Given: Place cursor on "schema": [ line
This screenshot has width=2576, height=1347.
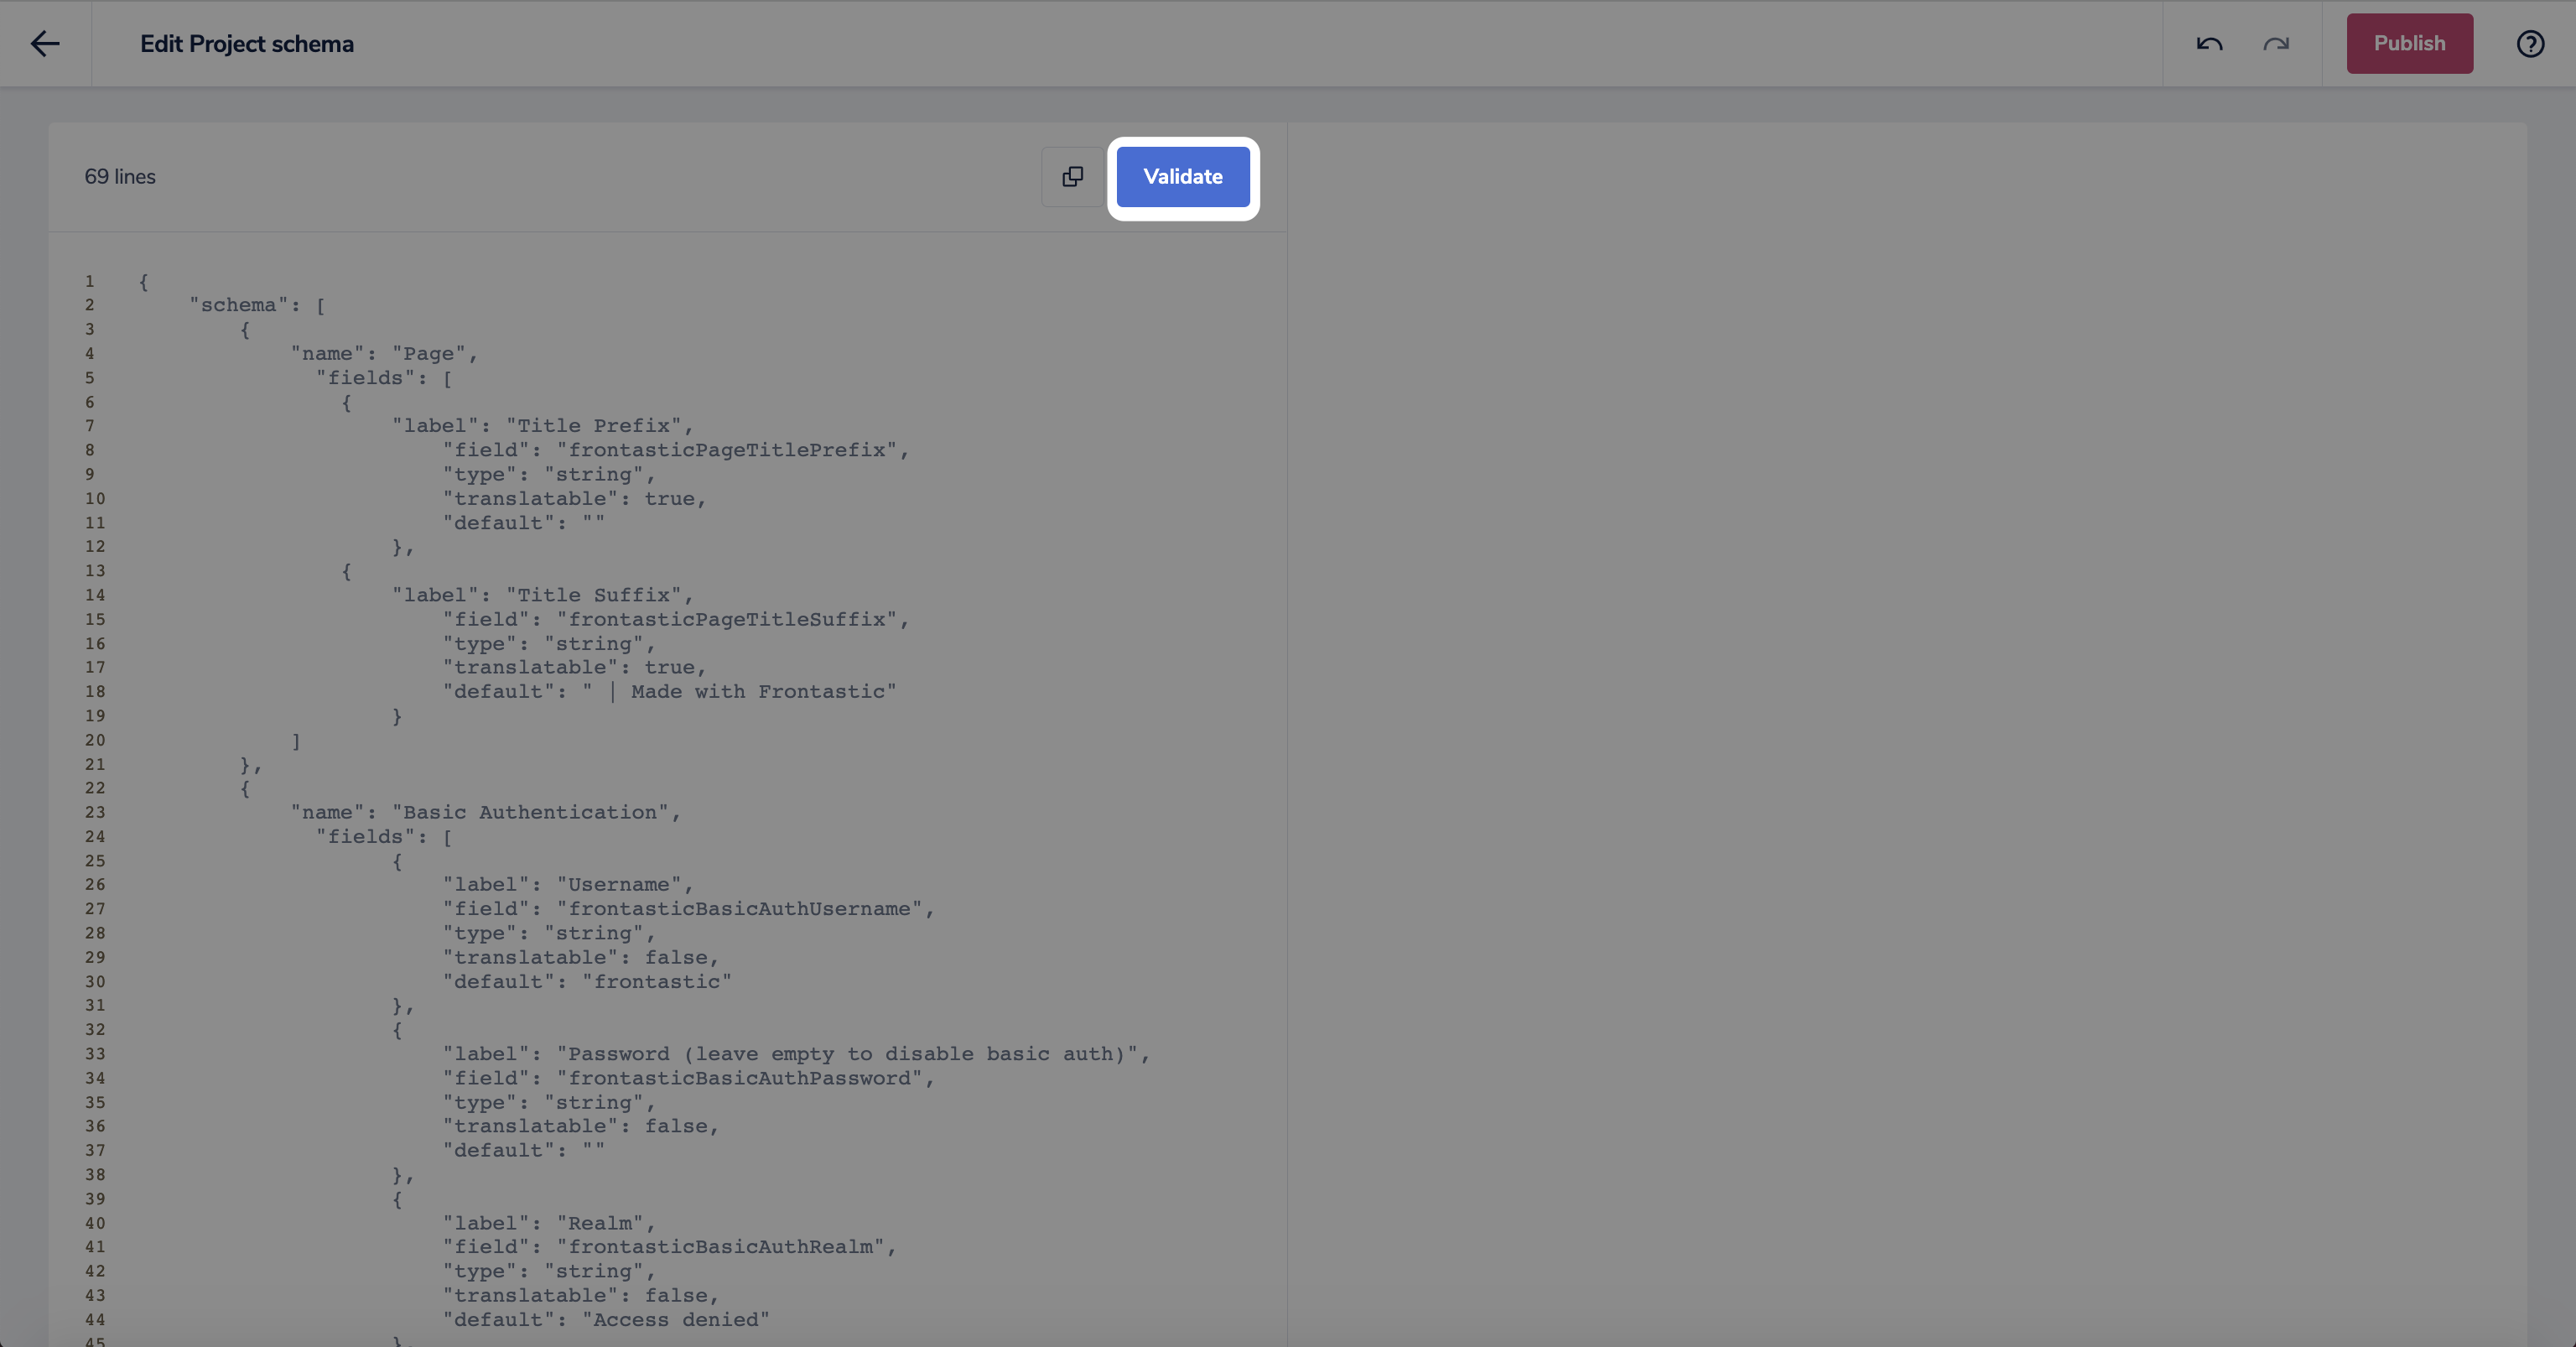Looking at the screenshot, I should point(257,305).
